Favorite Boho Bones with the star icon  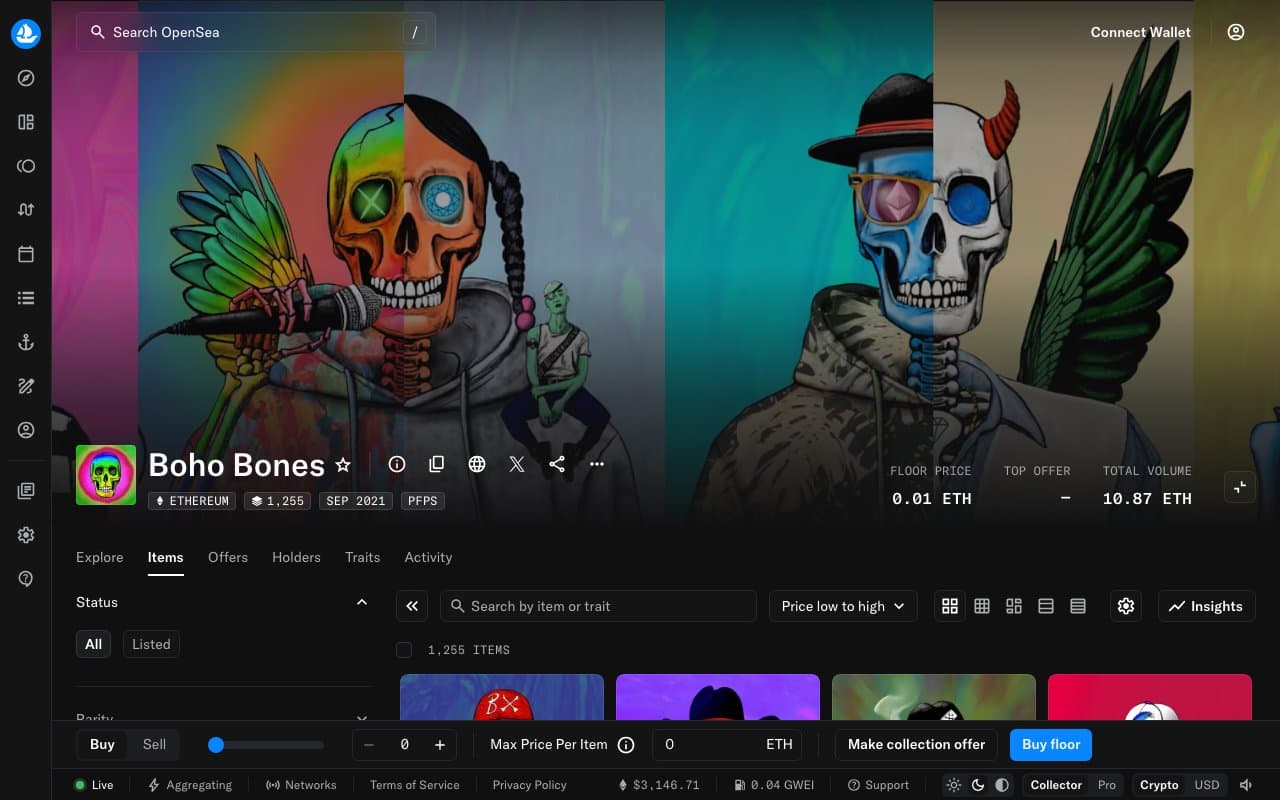pos(343,465)
